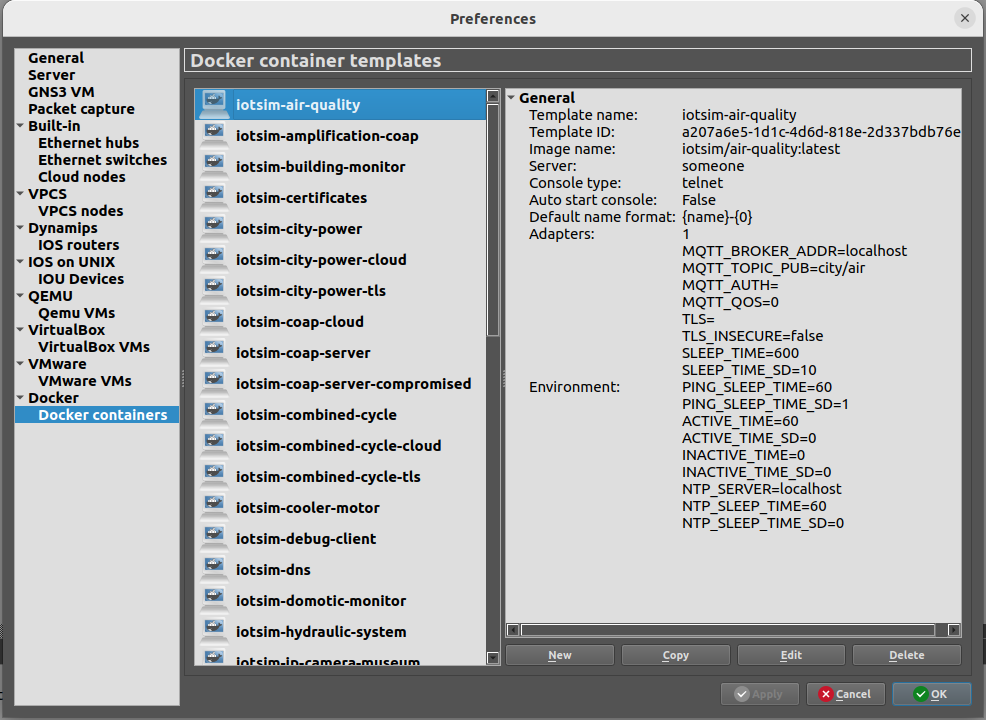986x720 pixels.
Task: Collapse the Built-in tree arrow
Action: [x=20, y=126]
